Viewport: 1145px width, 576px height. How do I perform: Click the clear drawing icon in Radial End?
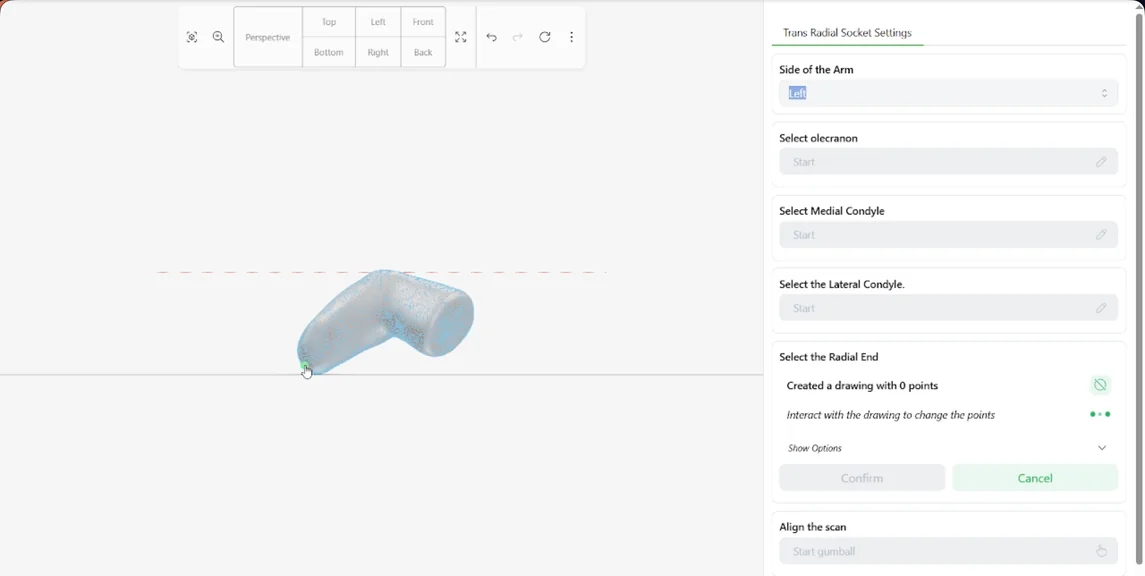click(x=1100, y=385)
